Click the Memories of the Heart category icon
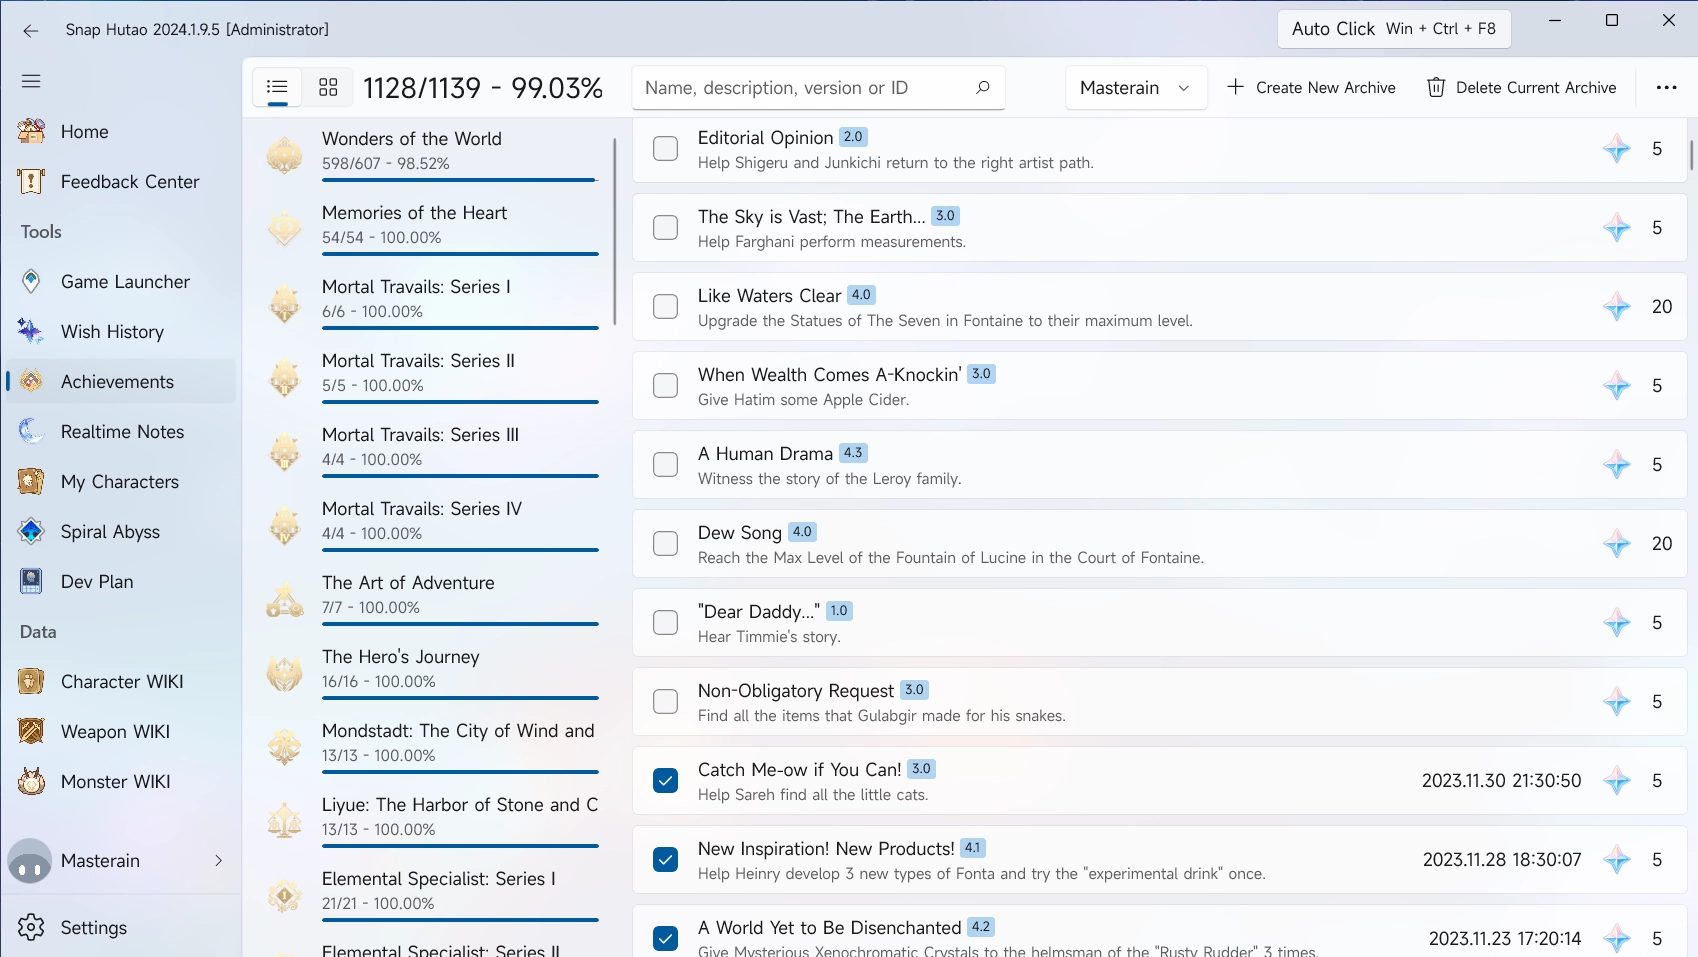Screen dimensions: 1698x957 (x=285, y=229)
